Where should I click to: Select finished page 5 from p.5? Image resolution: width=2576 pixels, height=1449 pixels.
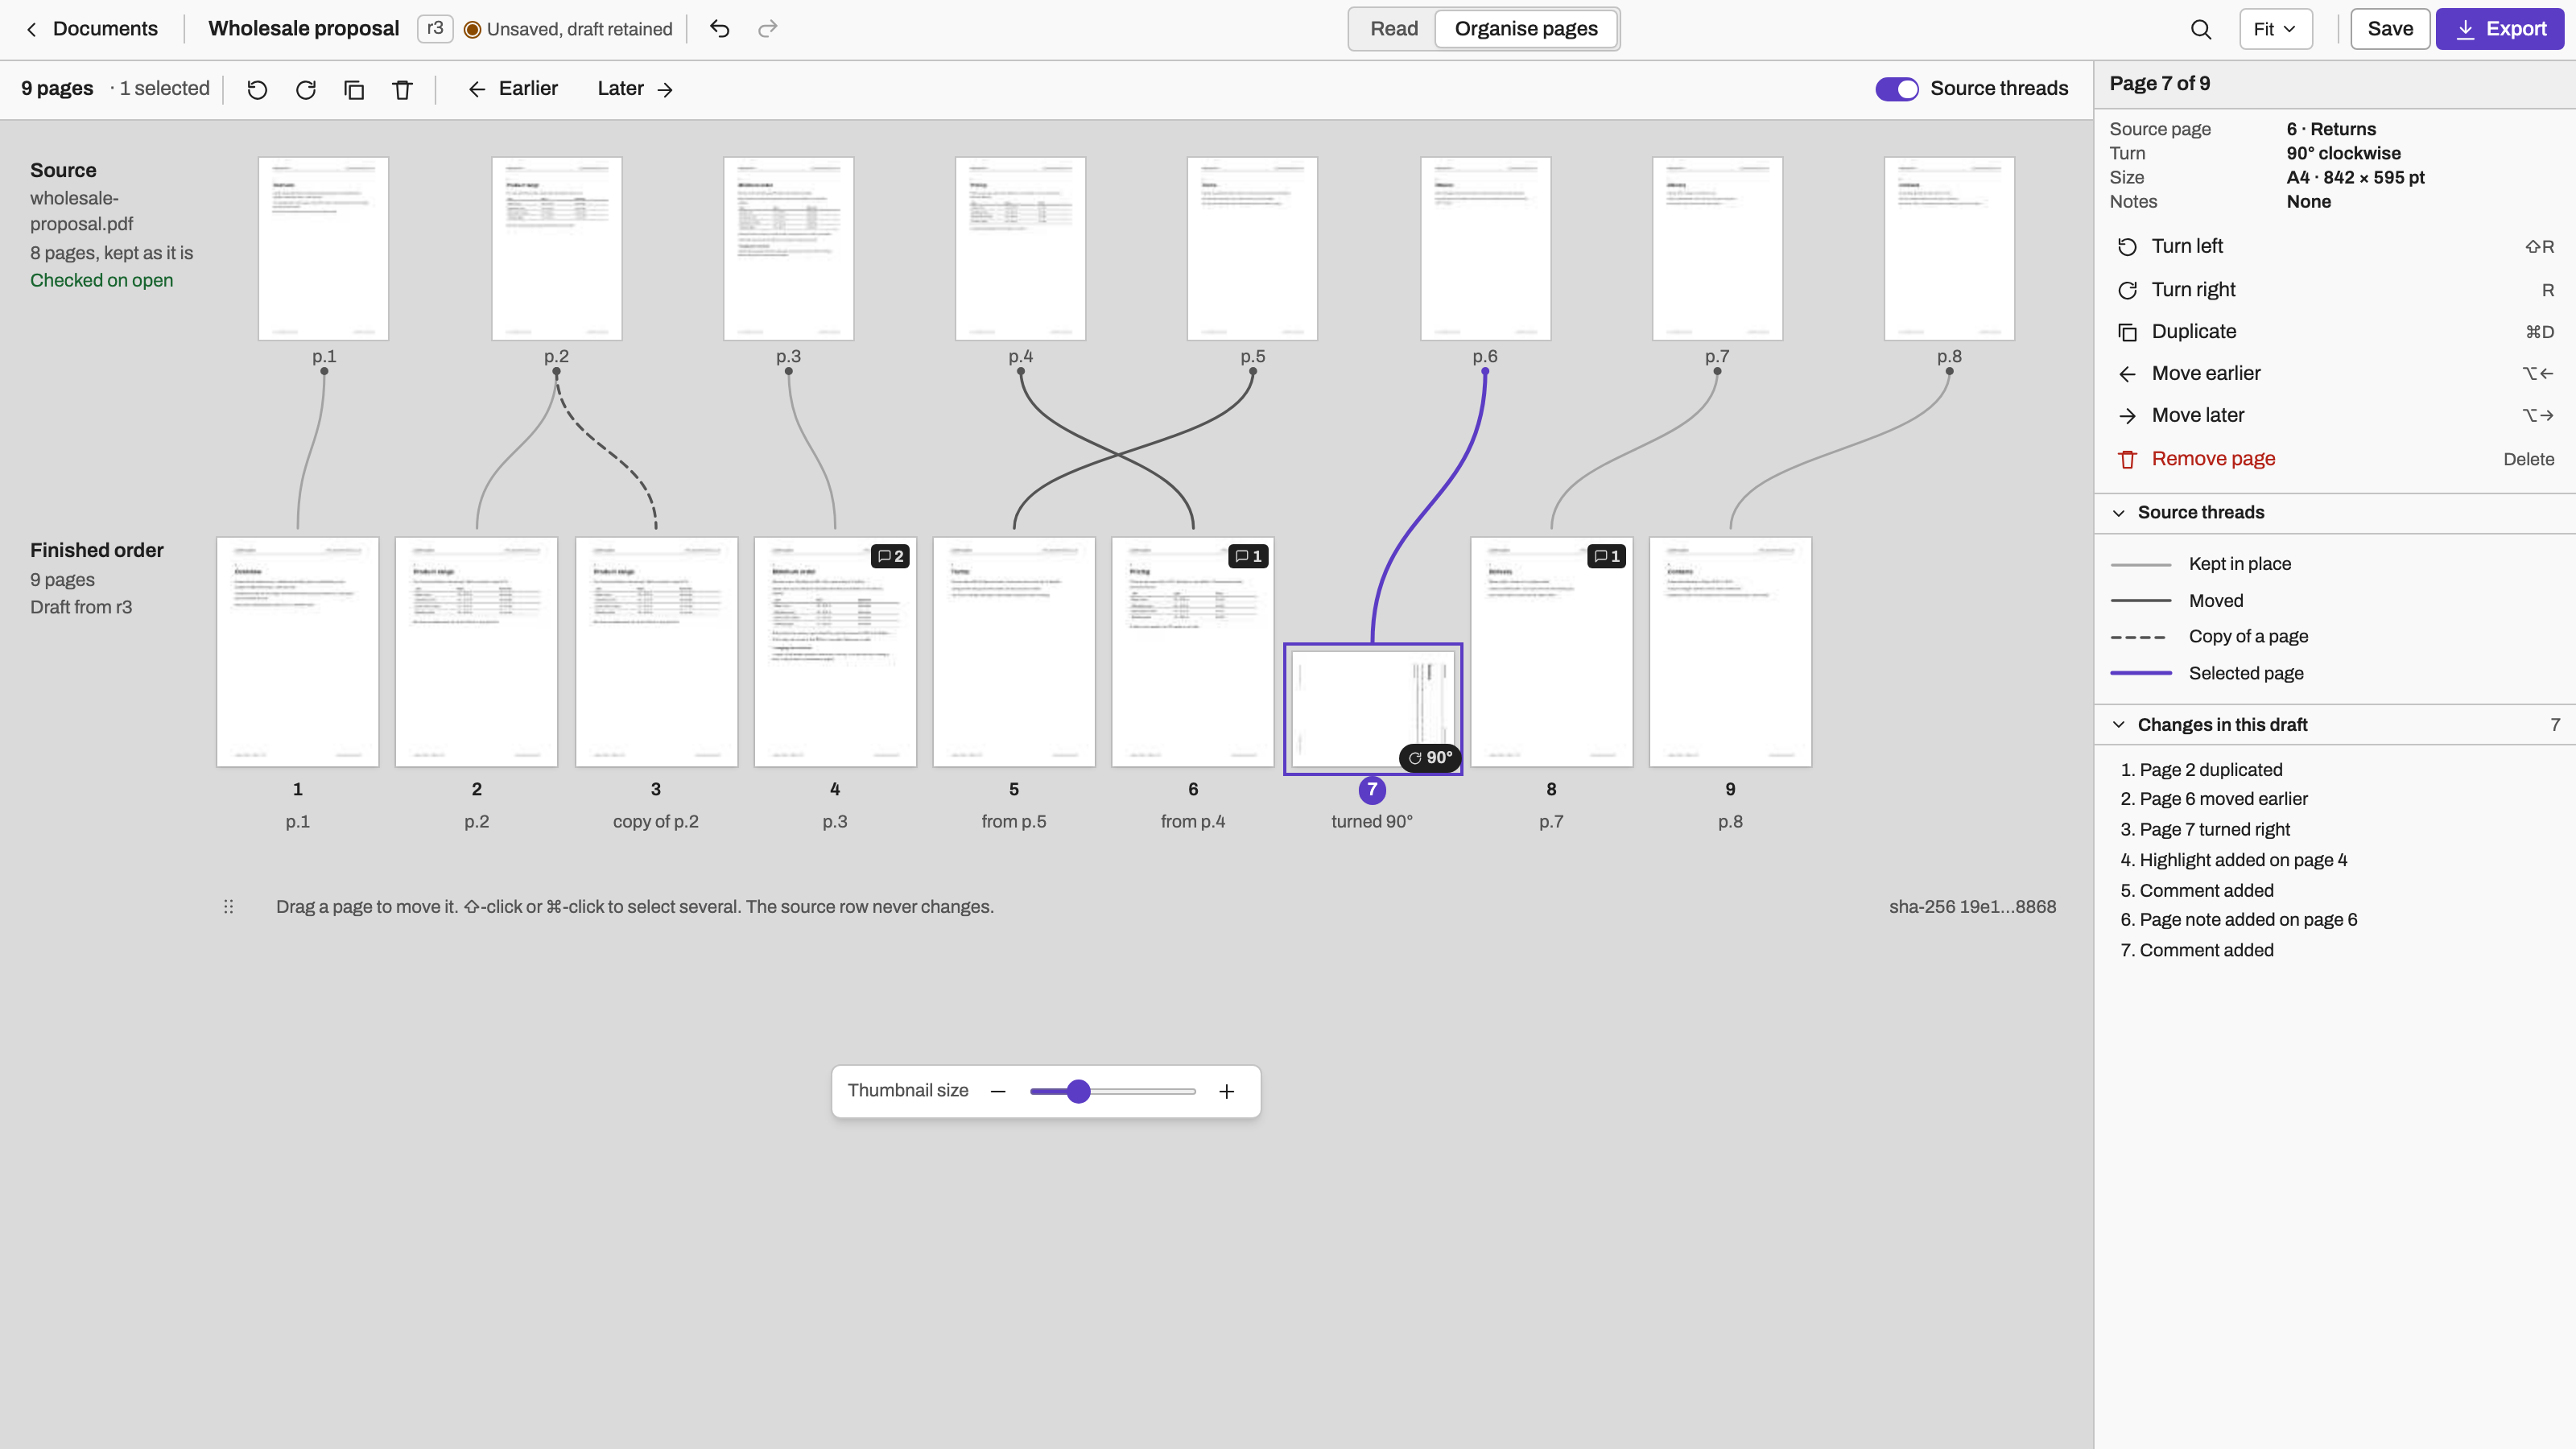[x=1014, y=652]
